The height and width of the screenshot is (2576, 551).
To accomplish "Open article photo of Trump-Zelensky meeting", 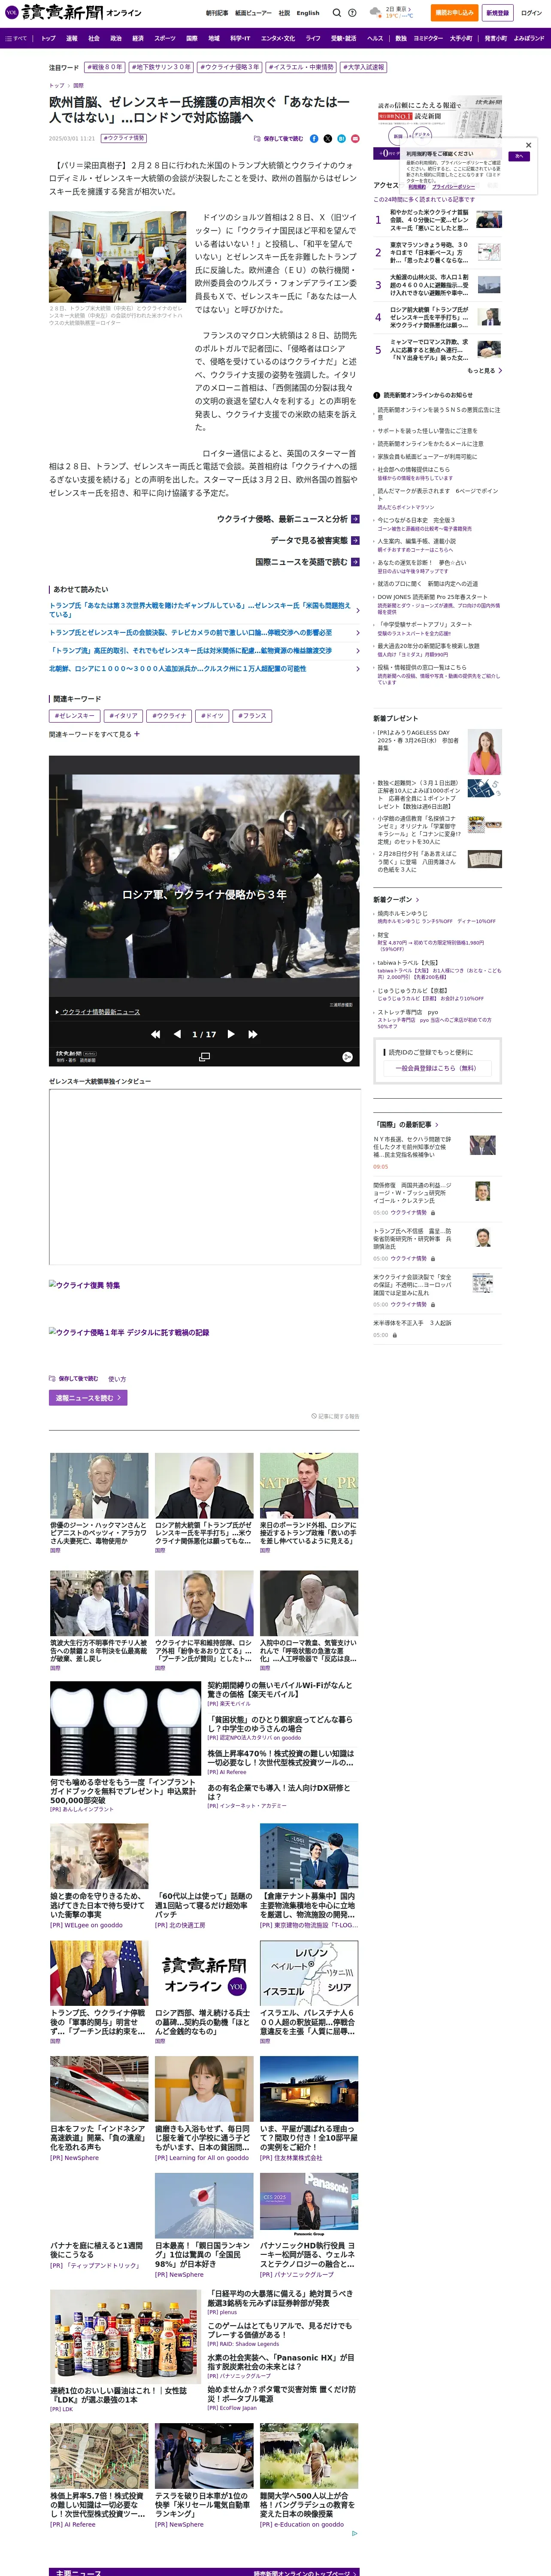I will point(117,257).
